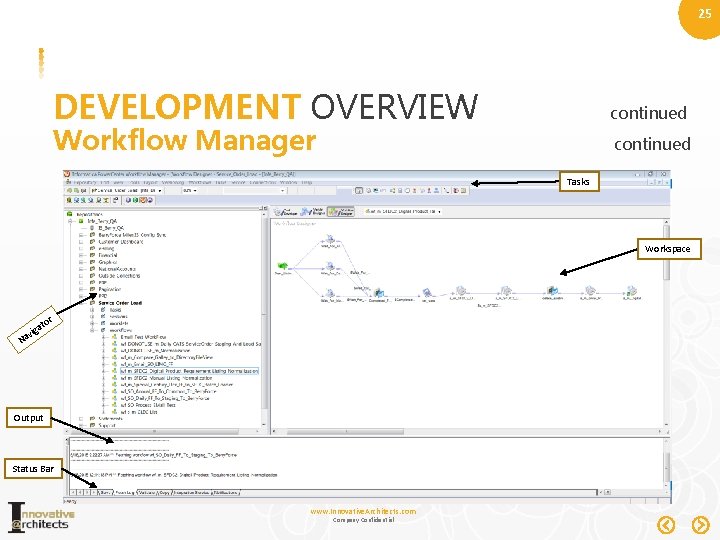Image resolution: width=720 pixels, height=540 pixels.
Task: Go to the next slide arrow
Action: point(700,525)
